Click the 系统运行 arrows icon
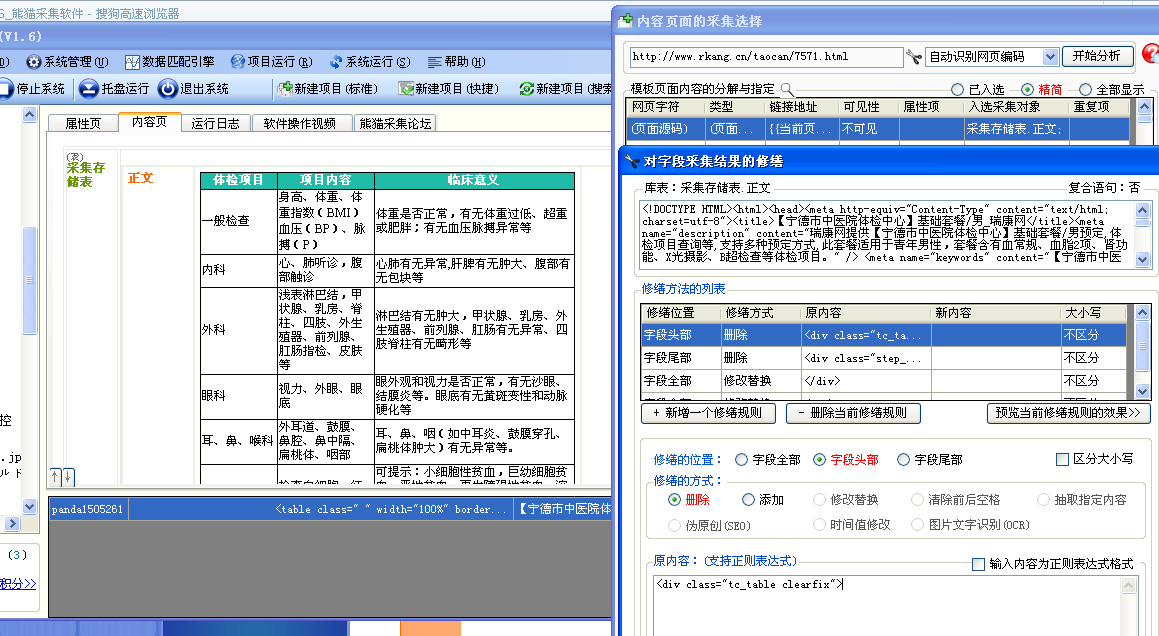The width and height of the screenshot is (1159, 636). (336, 62)
